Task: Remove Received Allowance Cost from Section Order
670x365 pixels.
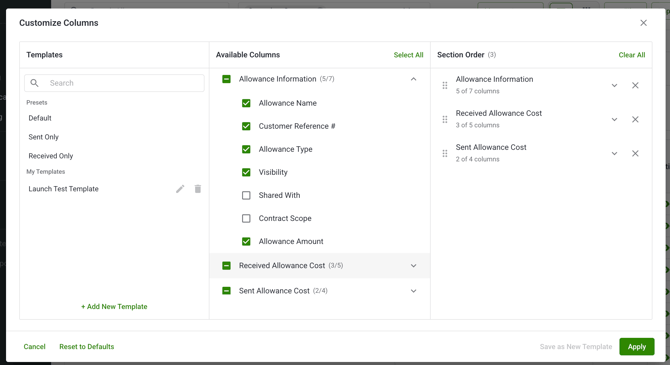Action: [x=635, y=119]
